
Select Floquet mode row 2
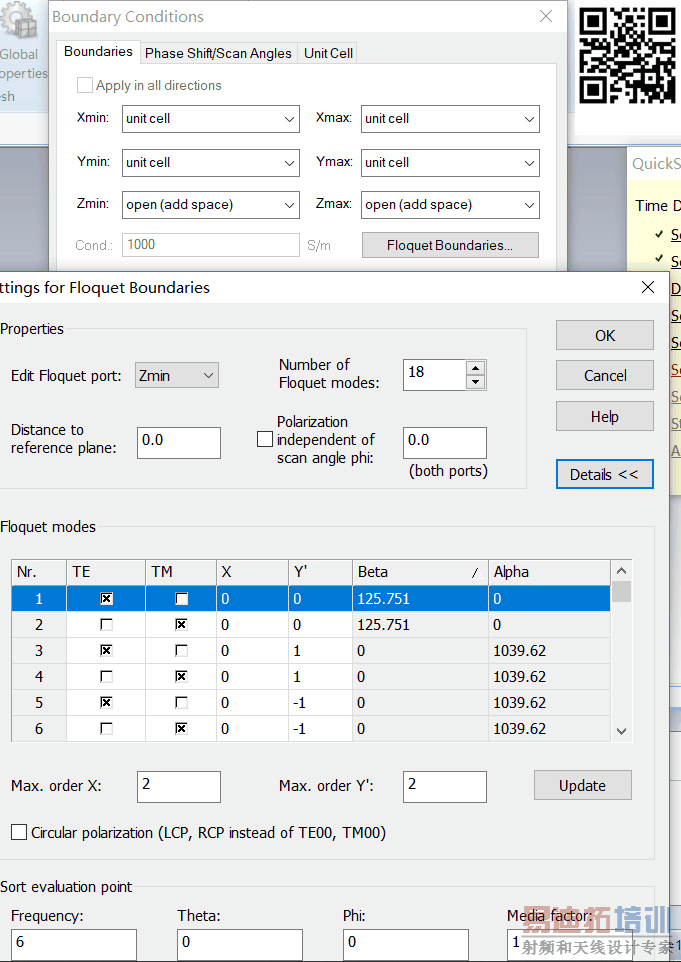pyautogui.click(x=311, y=625)
